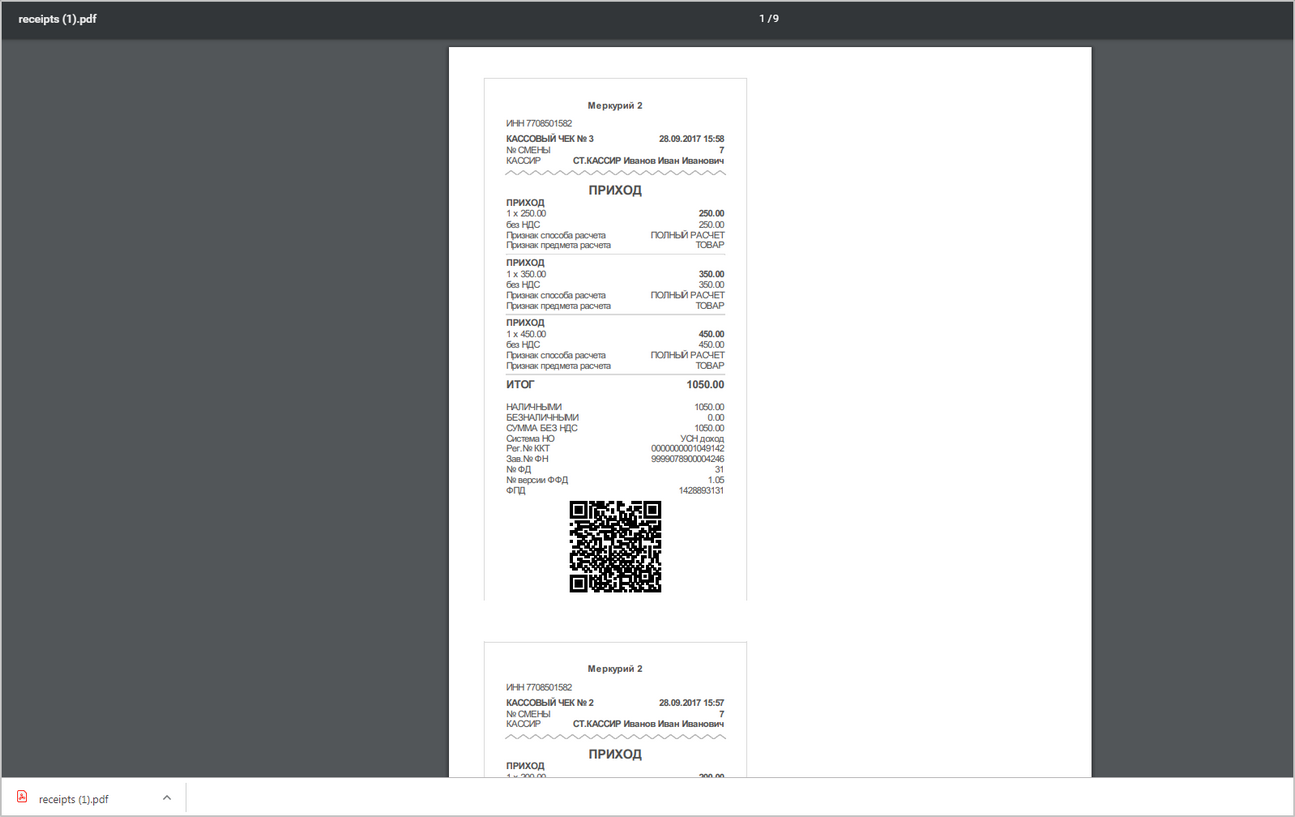This screenshot has width=1295, height=817.
Task: Click the КАССОВЫЙ ЧЕК № 3 text
Action: point(550,139)
